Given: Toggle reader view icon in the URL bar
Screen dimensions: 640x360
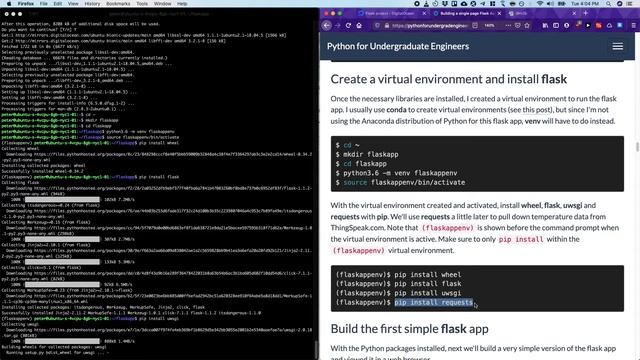Looking at the screenshot, I should [475, 25].
